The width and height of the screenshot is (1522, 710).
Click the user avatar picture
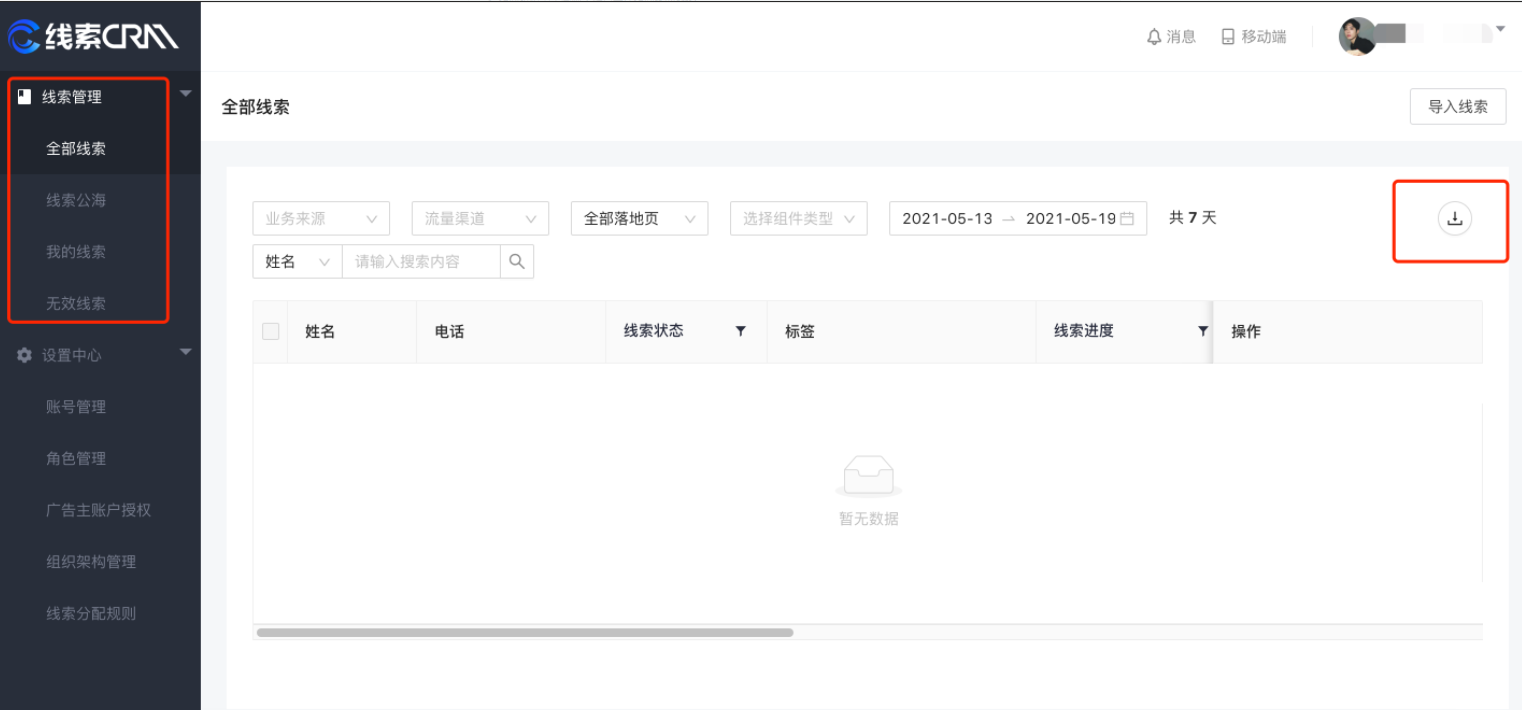tap(1357, 37)
